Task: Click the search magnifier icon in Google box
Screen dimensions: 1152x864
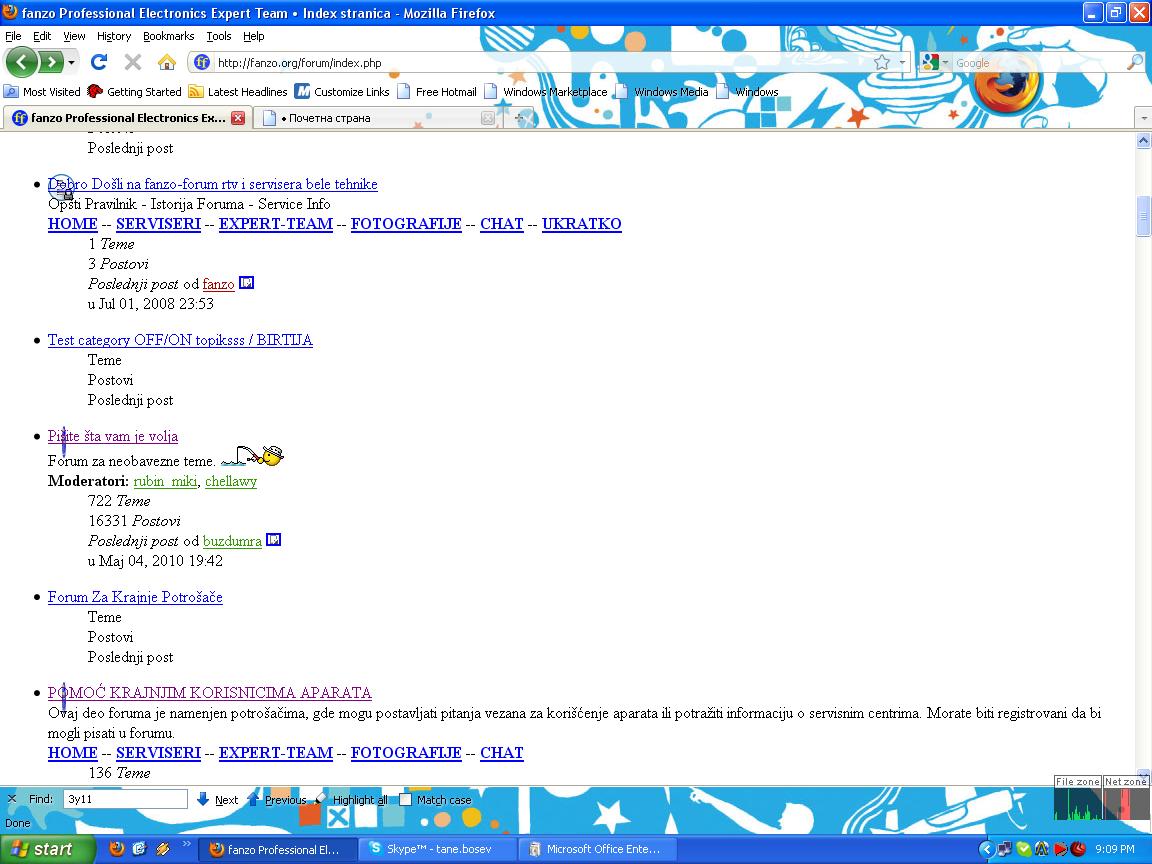Action: (x=1134, y=63)
